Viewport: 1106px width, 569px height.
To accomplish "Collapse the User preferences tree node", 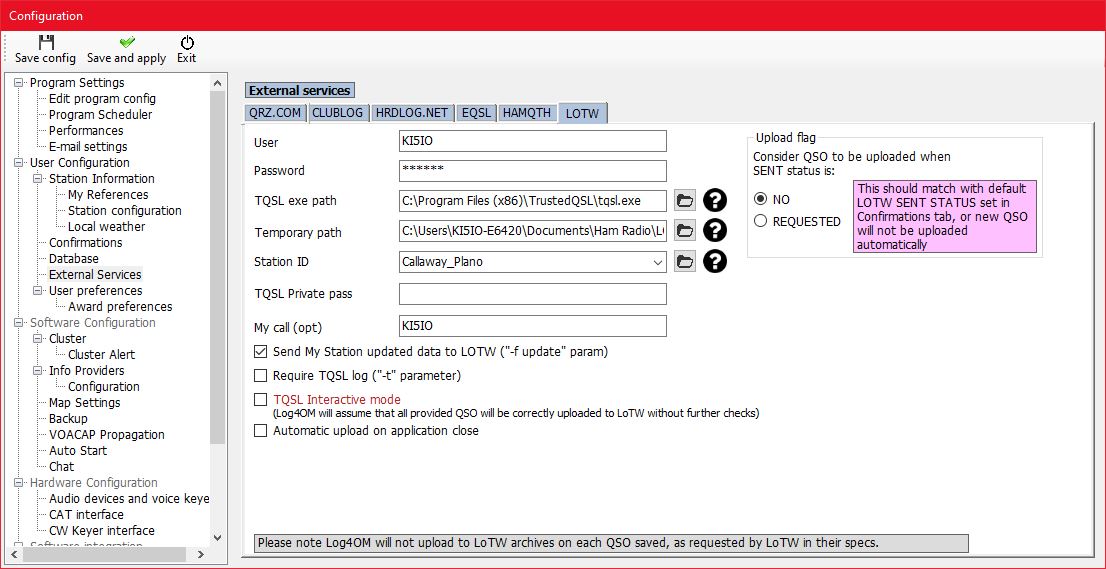I will [37, 290].
